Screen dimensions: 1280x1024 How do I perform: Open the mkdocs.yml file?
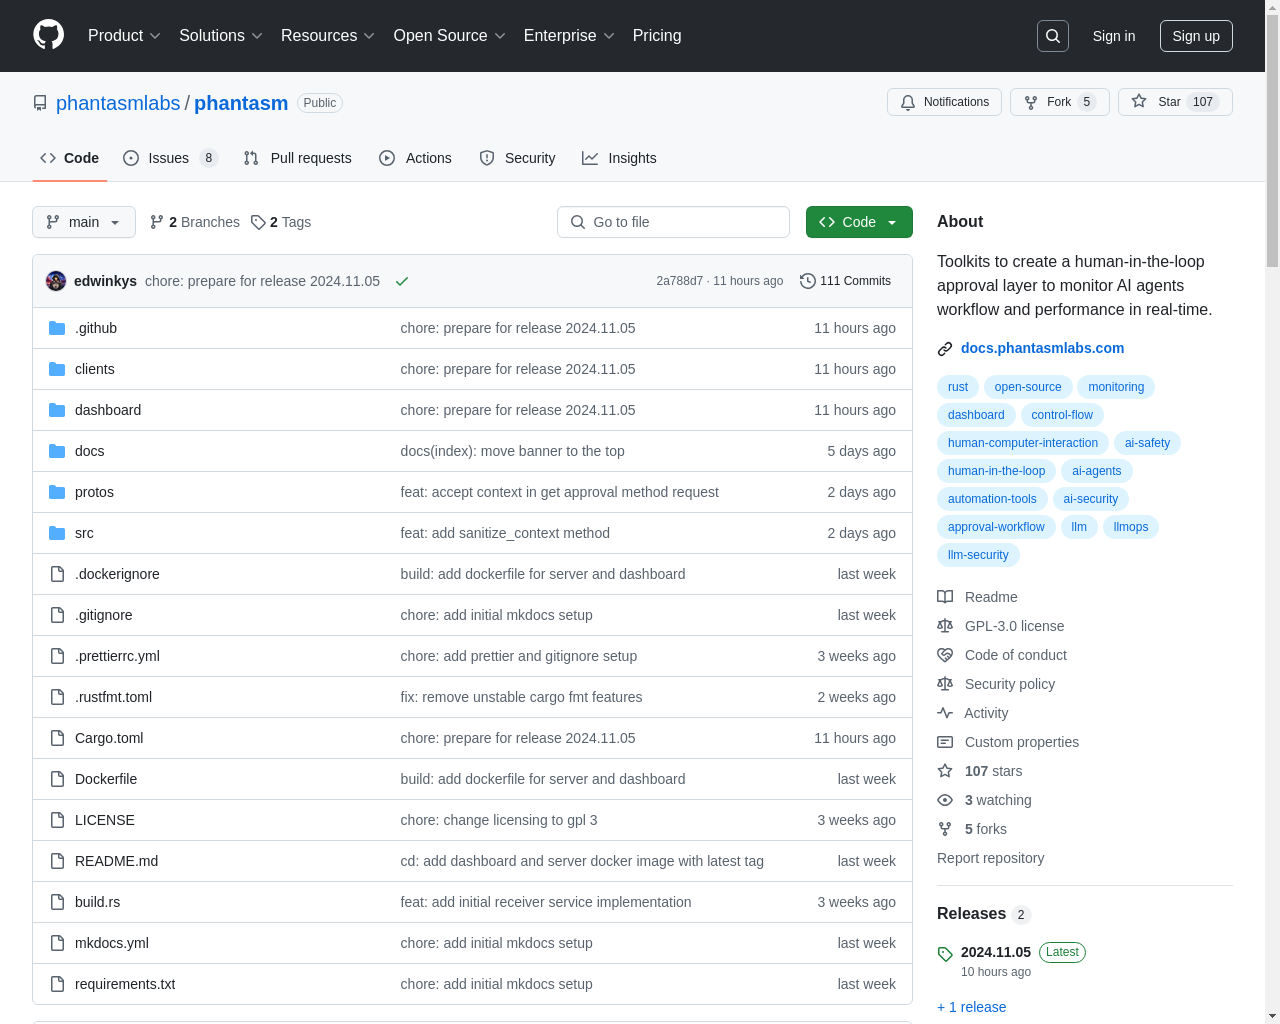[112, 943]
